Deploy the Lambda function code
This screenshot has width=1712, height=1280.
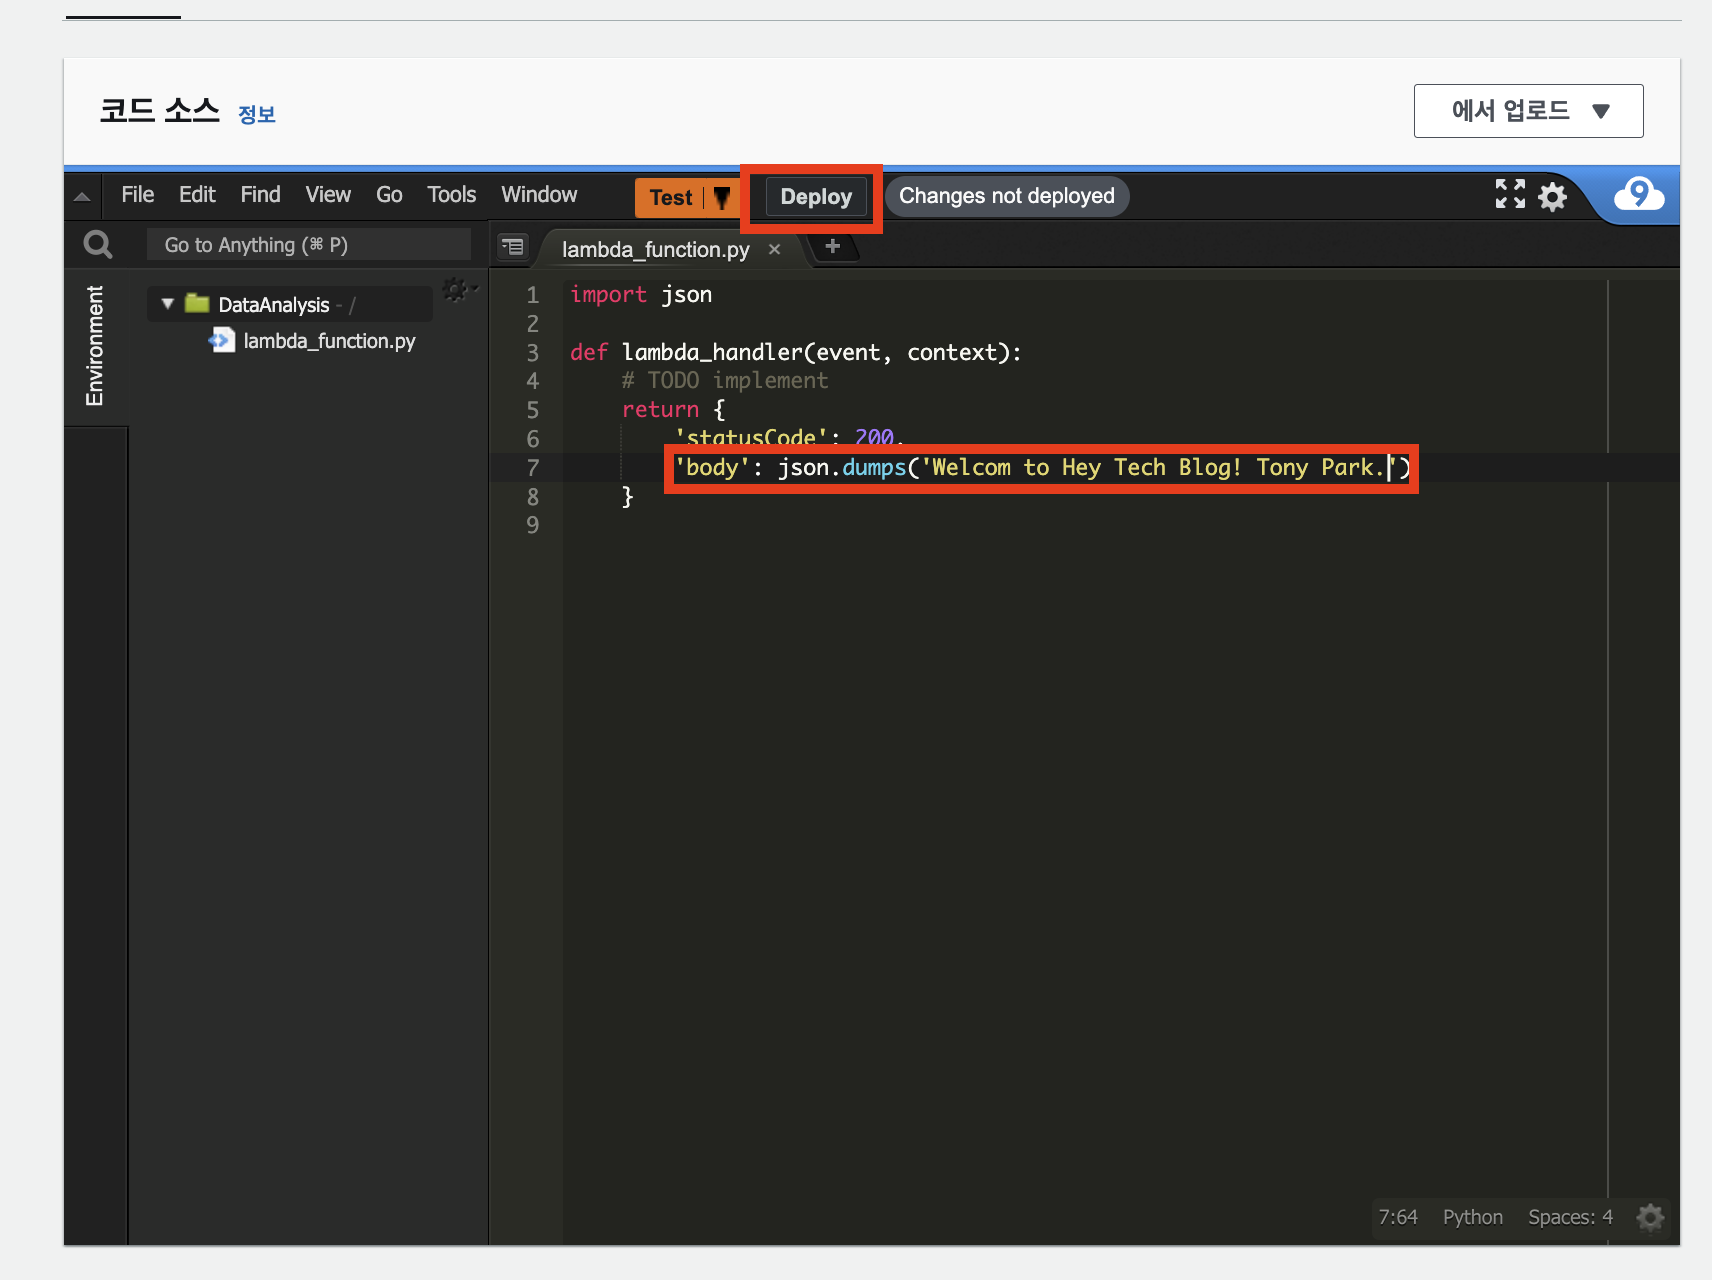816,197
